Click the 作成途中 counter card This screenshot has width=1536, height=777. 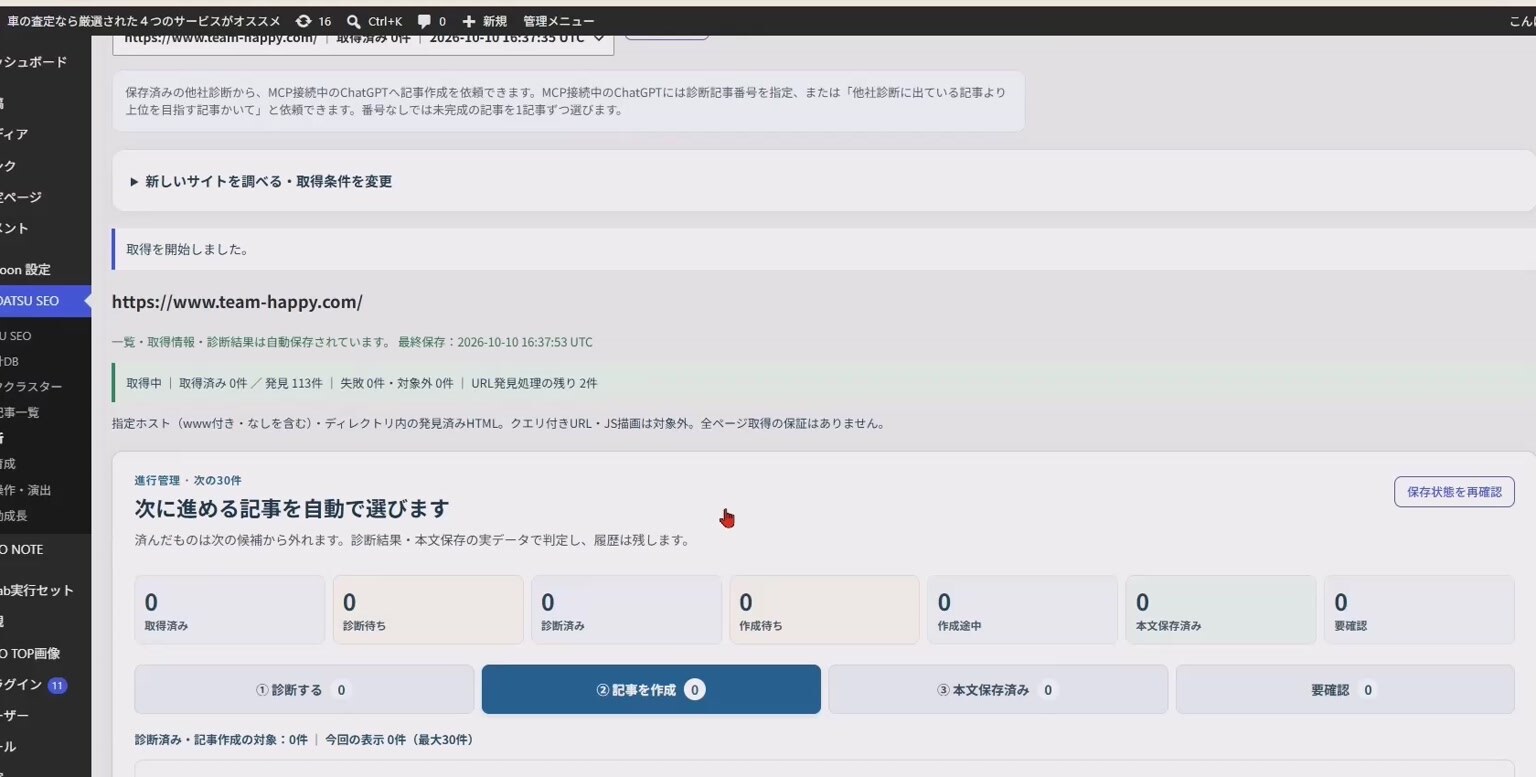click(1022, 610)
